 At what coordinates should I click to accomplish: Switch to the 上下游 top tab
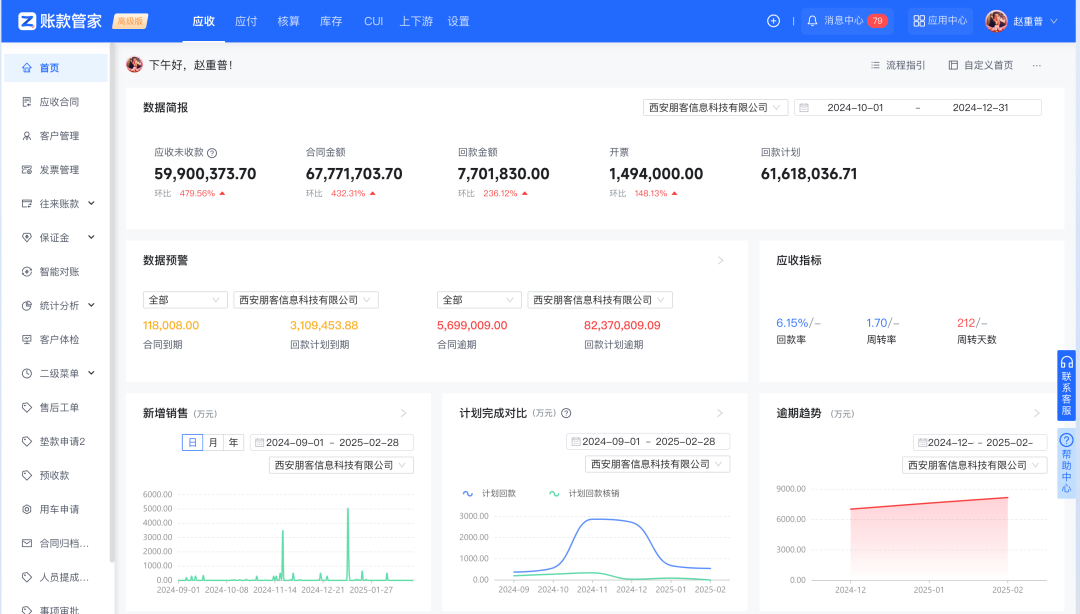click(x=416, y=21)
